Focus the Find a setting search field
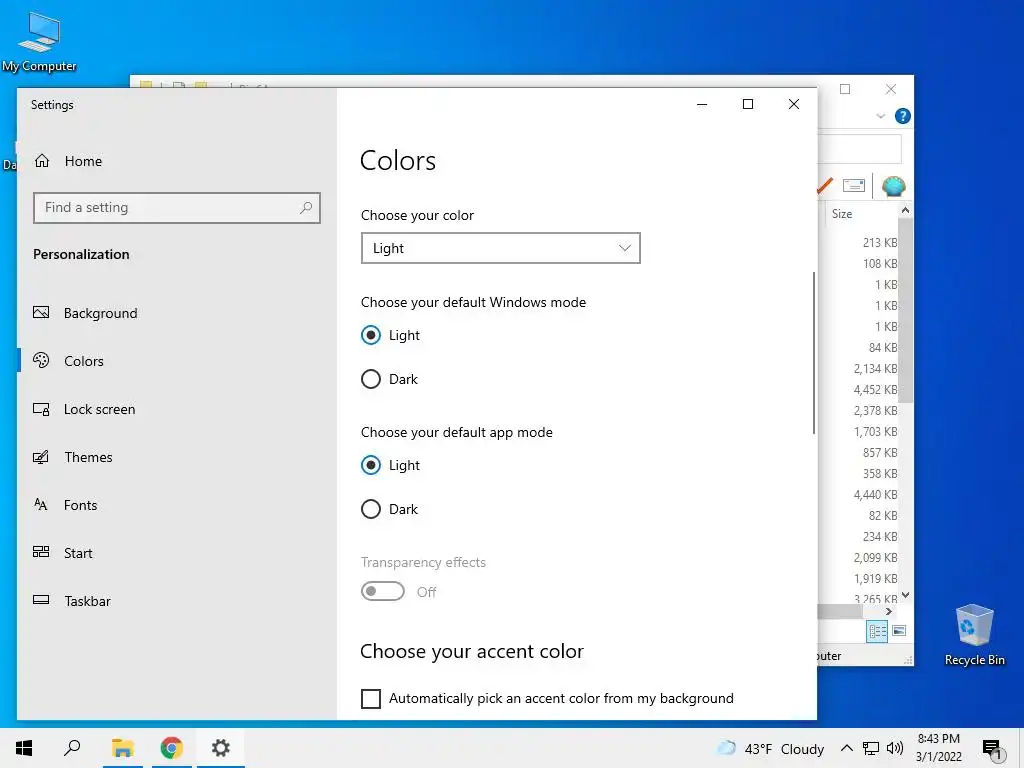This screenshot has width=1024, height=768. click(x=176, y=208)
